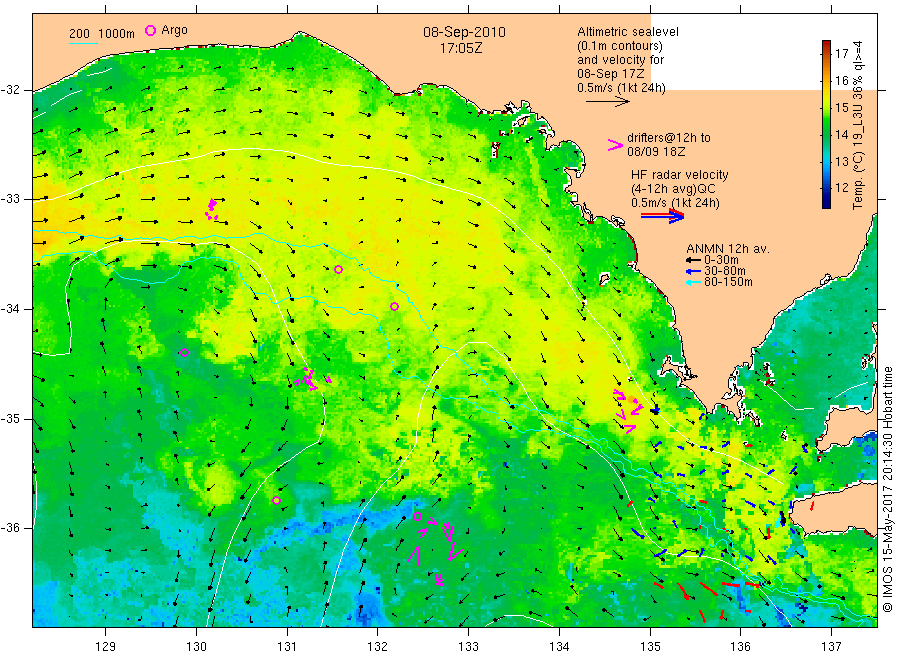Click the temperature color bar
The image size is (900, 660).
pos(826,124)
